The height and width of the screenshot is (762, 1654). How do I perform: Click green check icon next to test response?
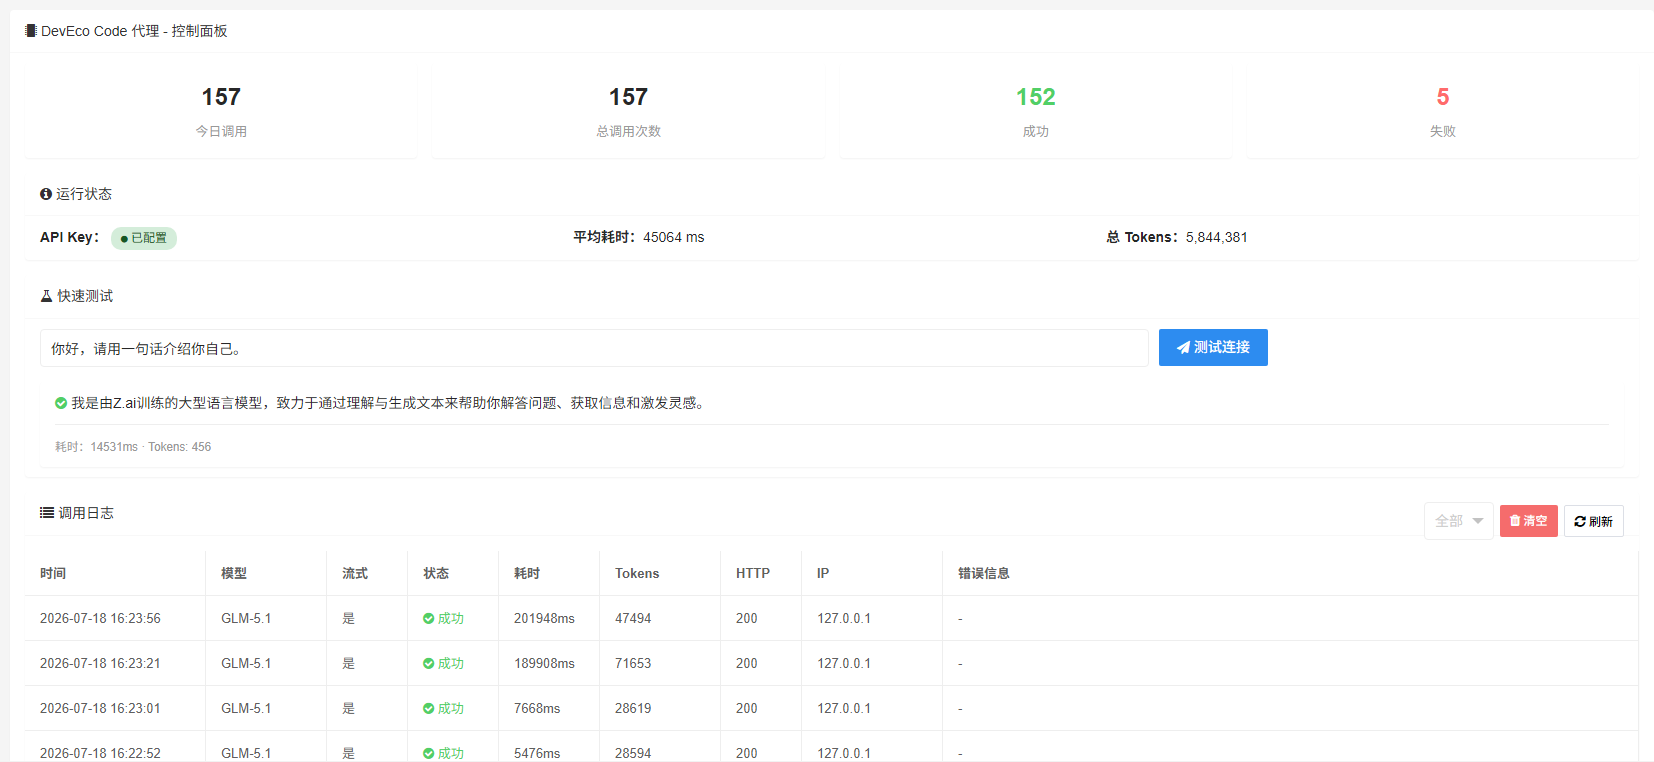pos(61,403)
